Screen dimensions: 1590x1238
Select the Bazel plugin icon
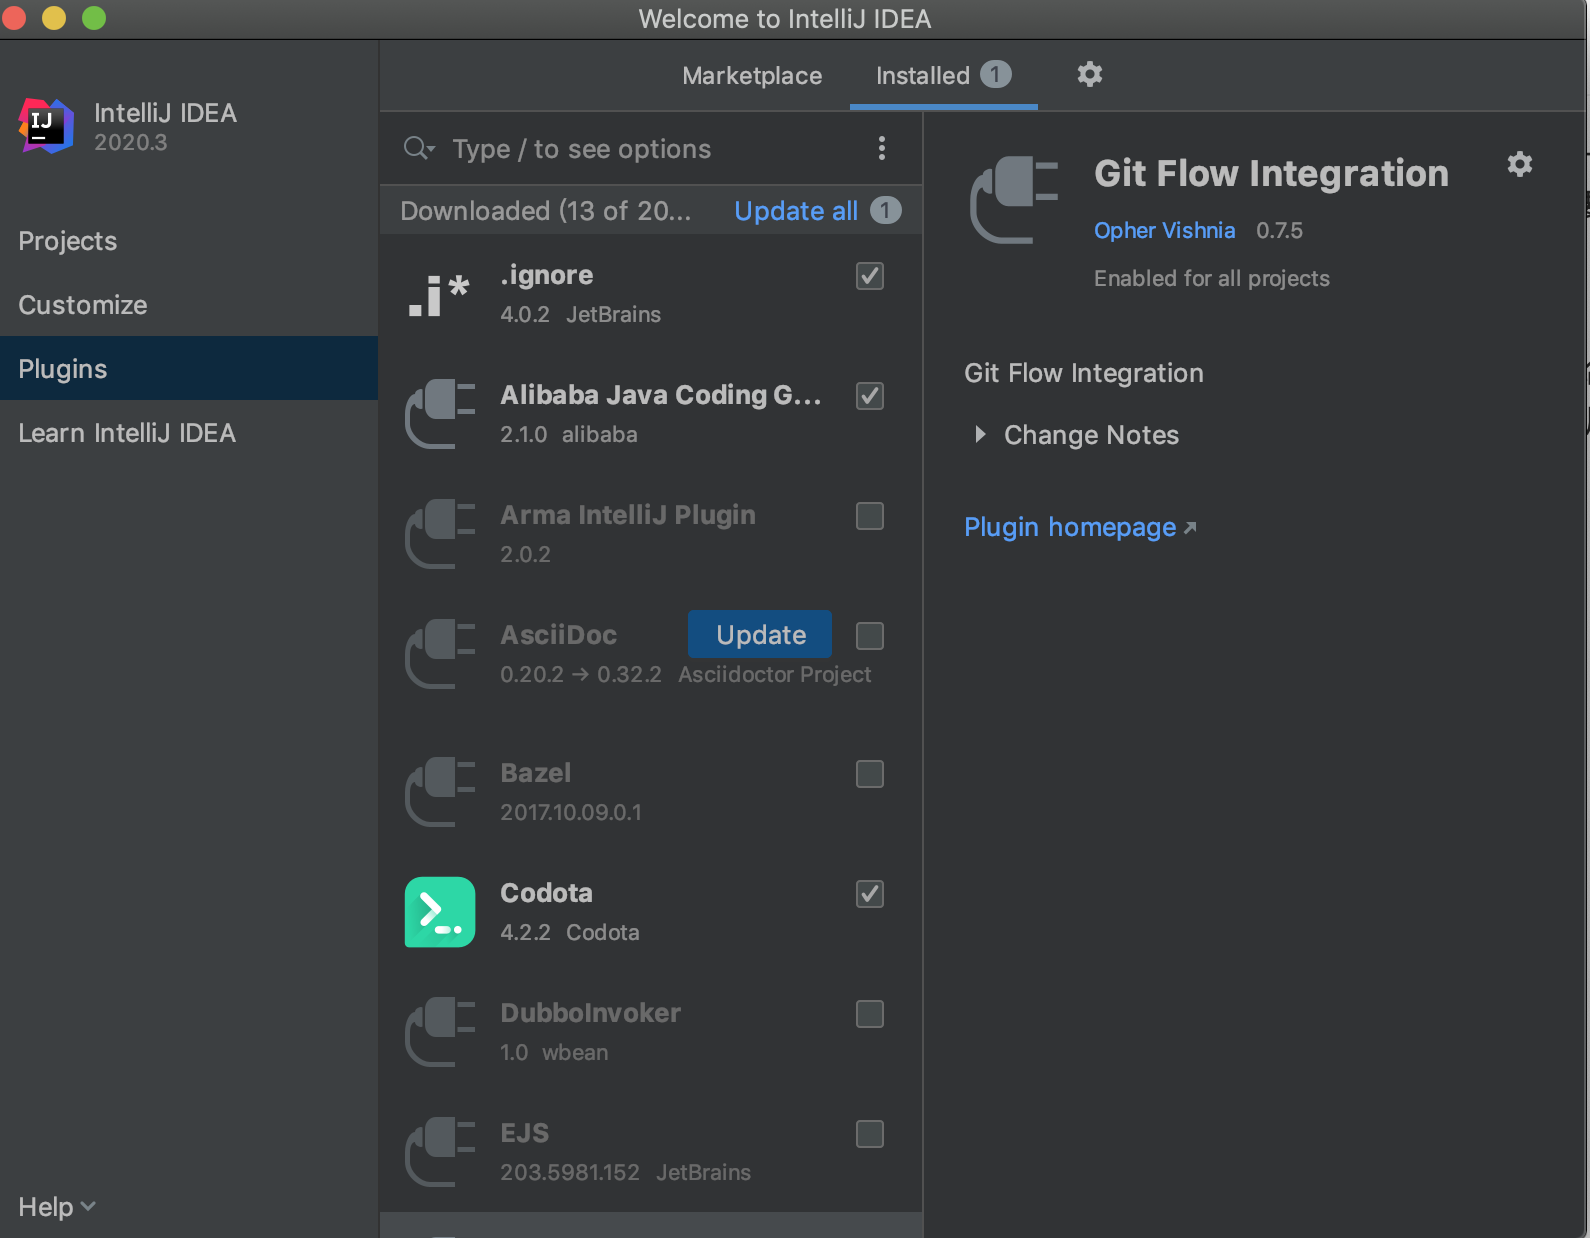pyautogui.click(x=440, y=792)
